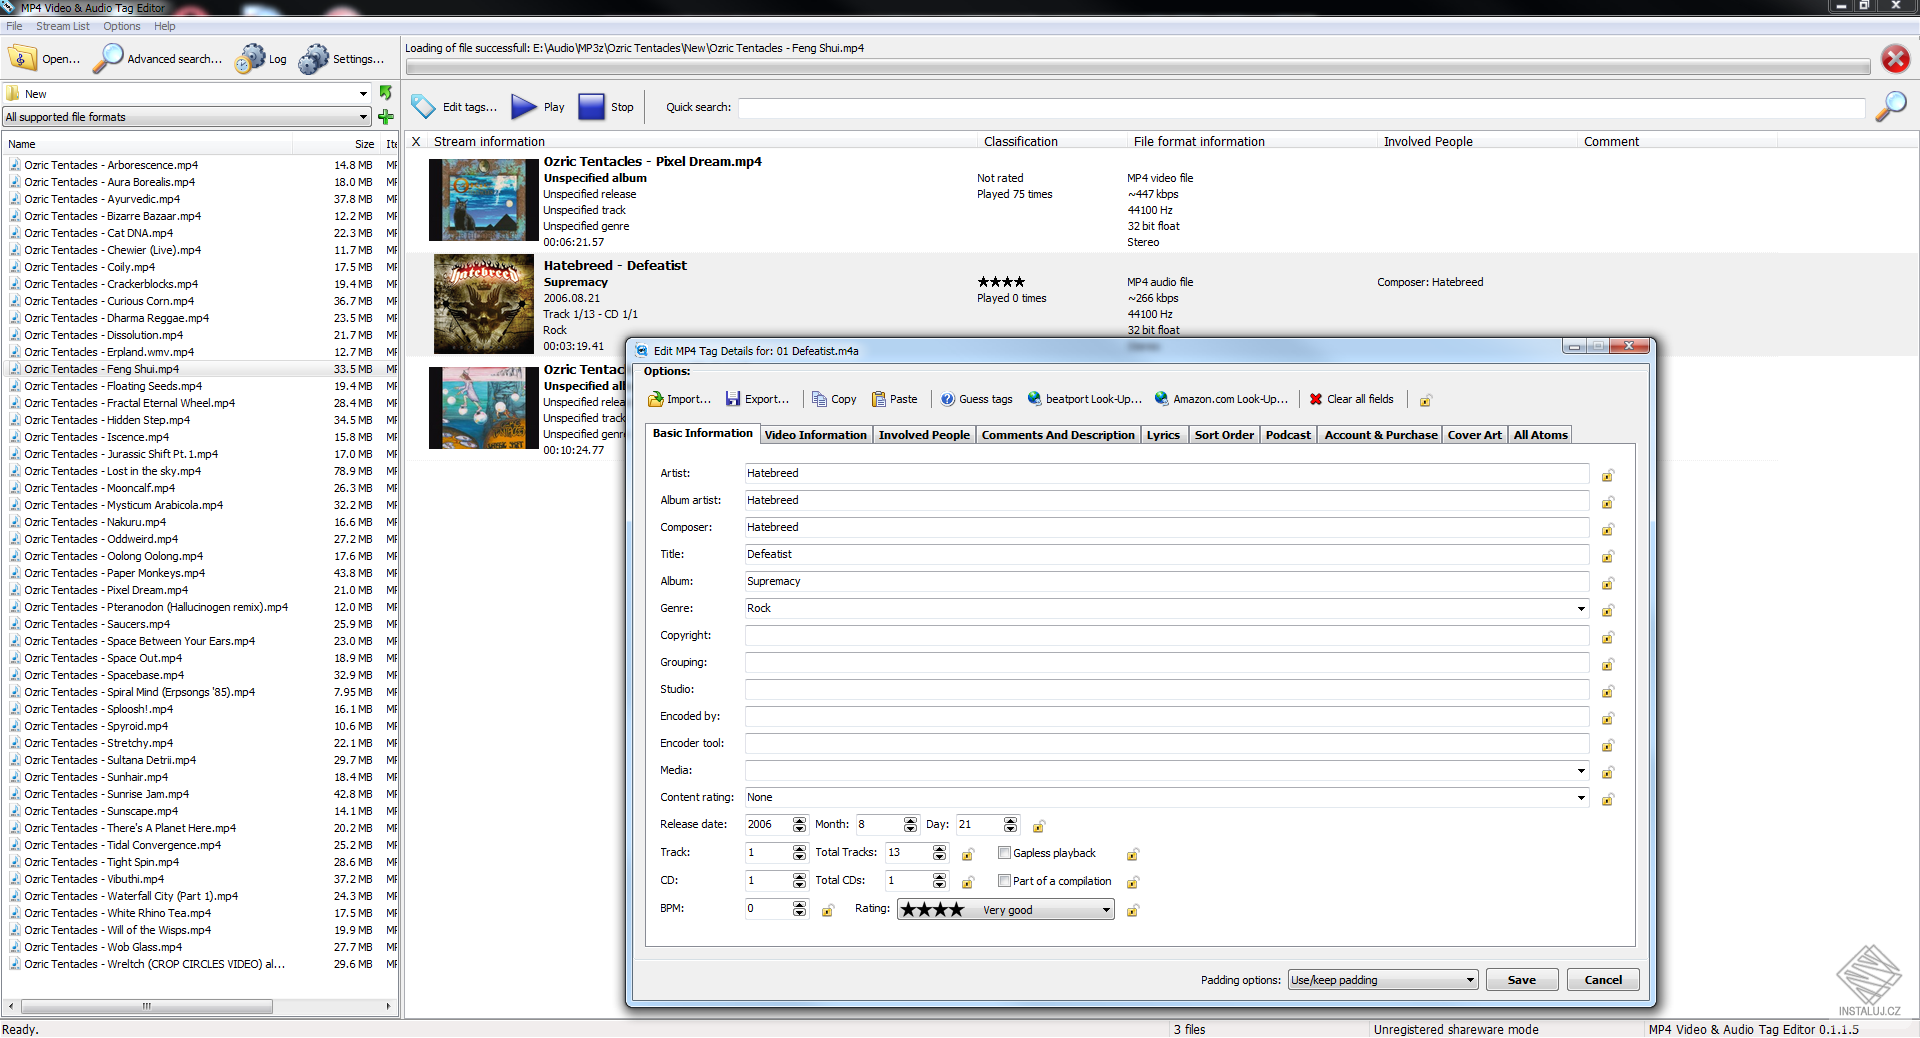Click the Copy tags icon

coord(833,399)
